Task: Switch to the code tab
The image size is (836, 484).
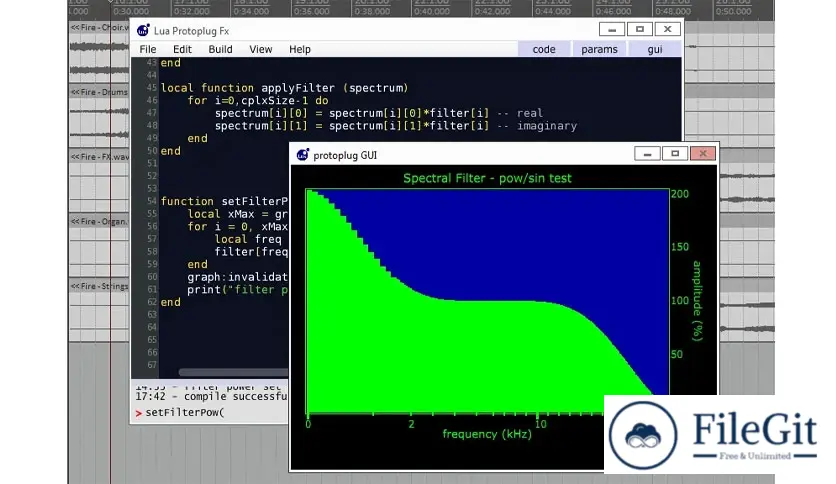Action: [544, 49]
